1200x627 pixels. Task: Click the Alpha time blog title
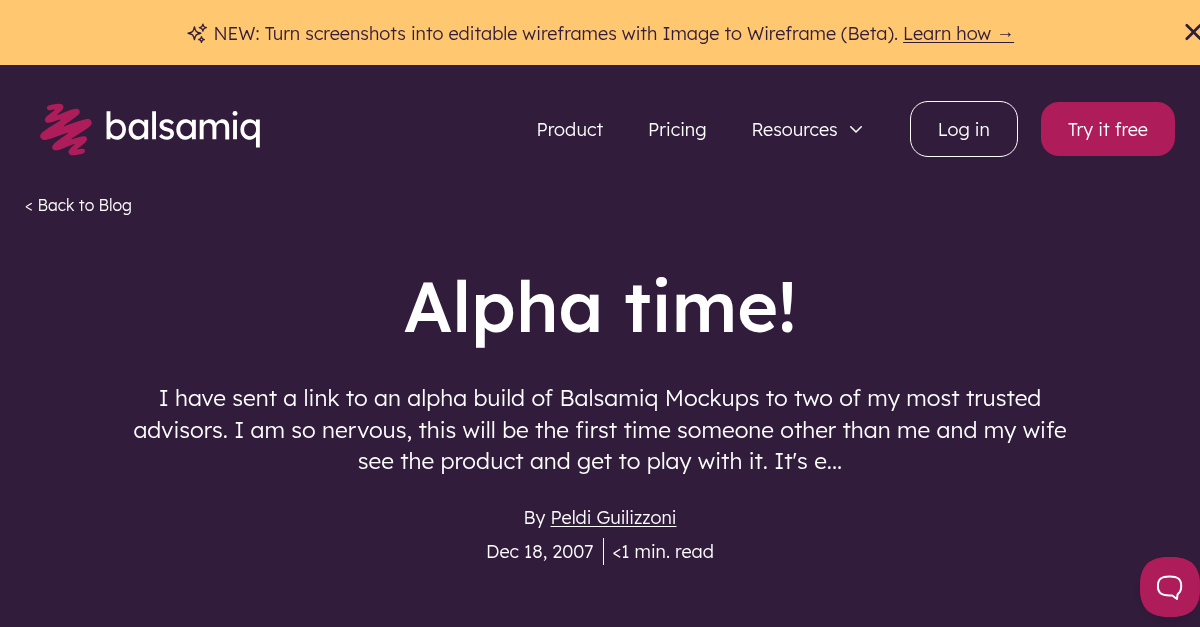[600, 309]
